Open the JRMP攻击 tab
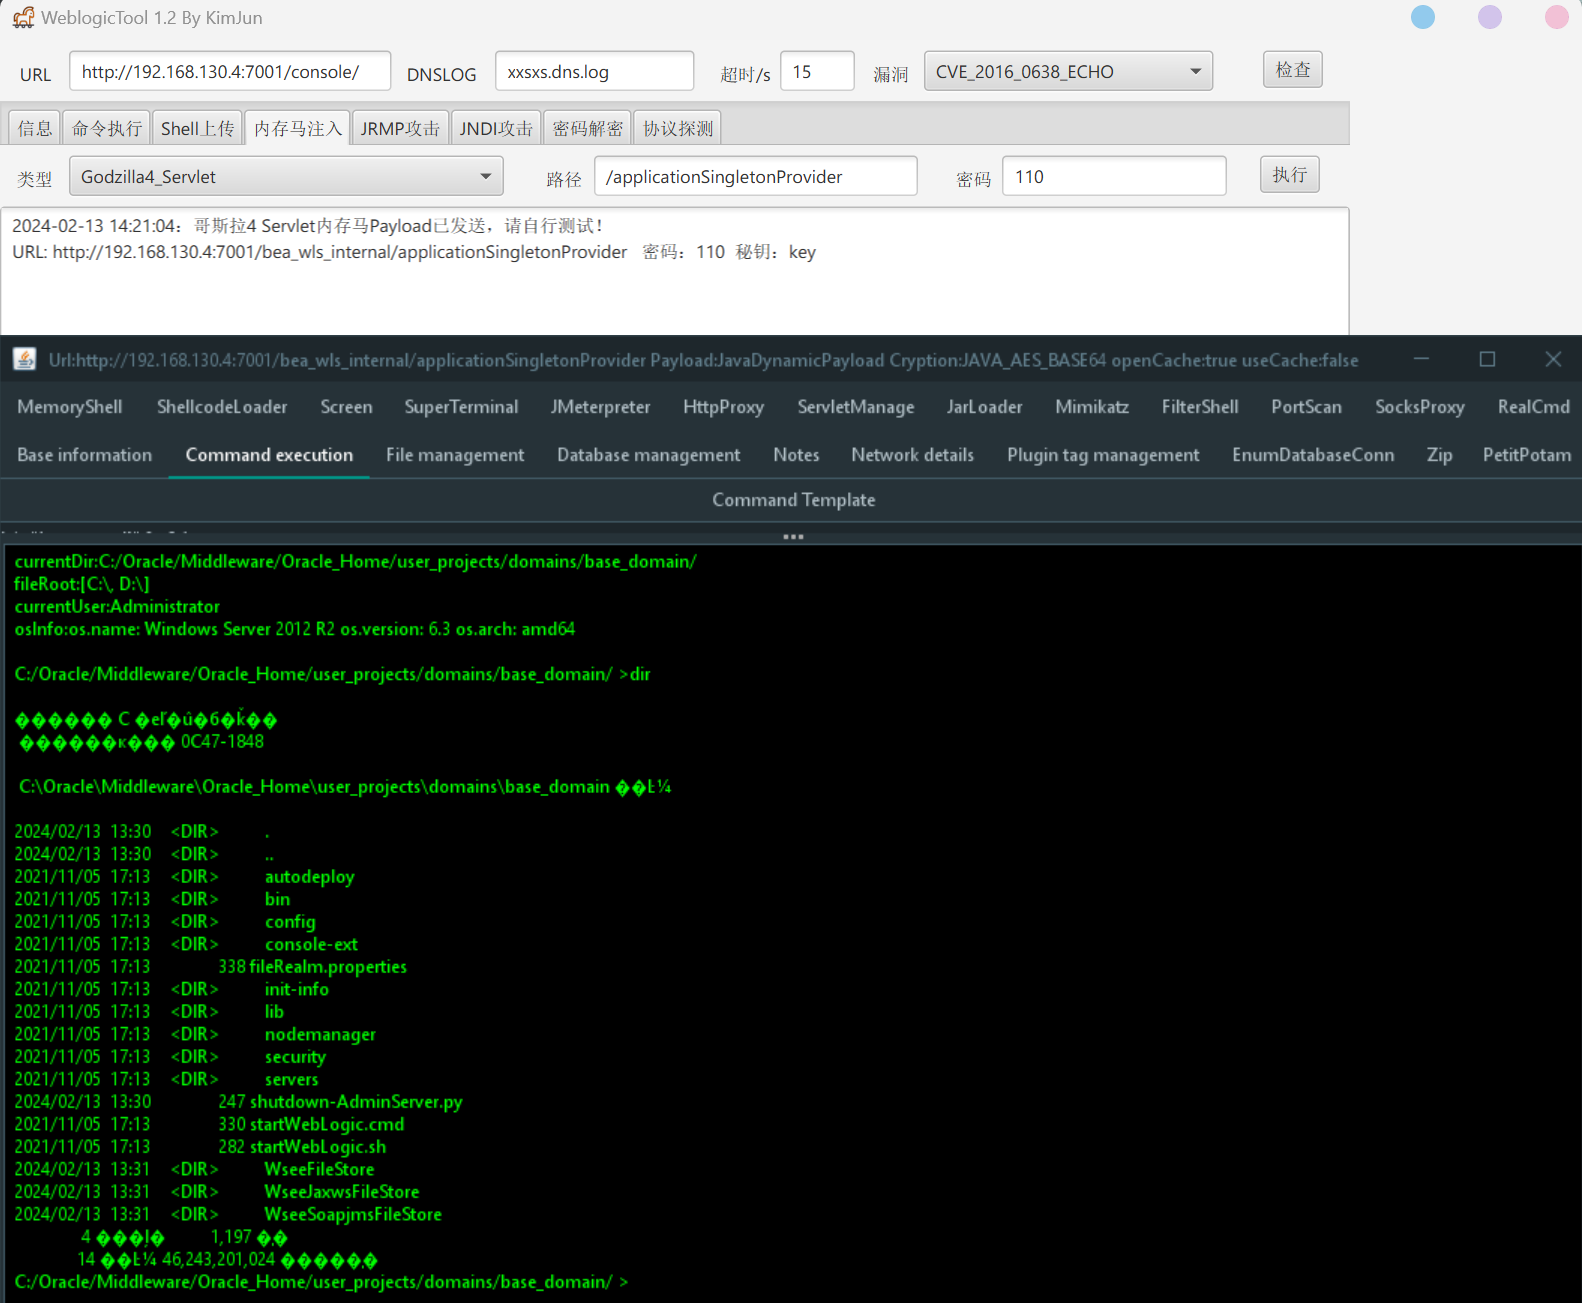The image size is (1582, 1303). [x=400, y=128]
